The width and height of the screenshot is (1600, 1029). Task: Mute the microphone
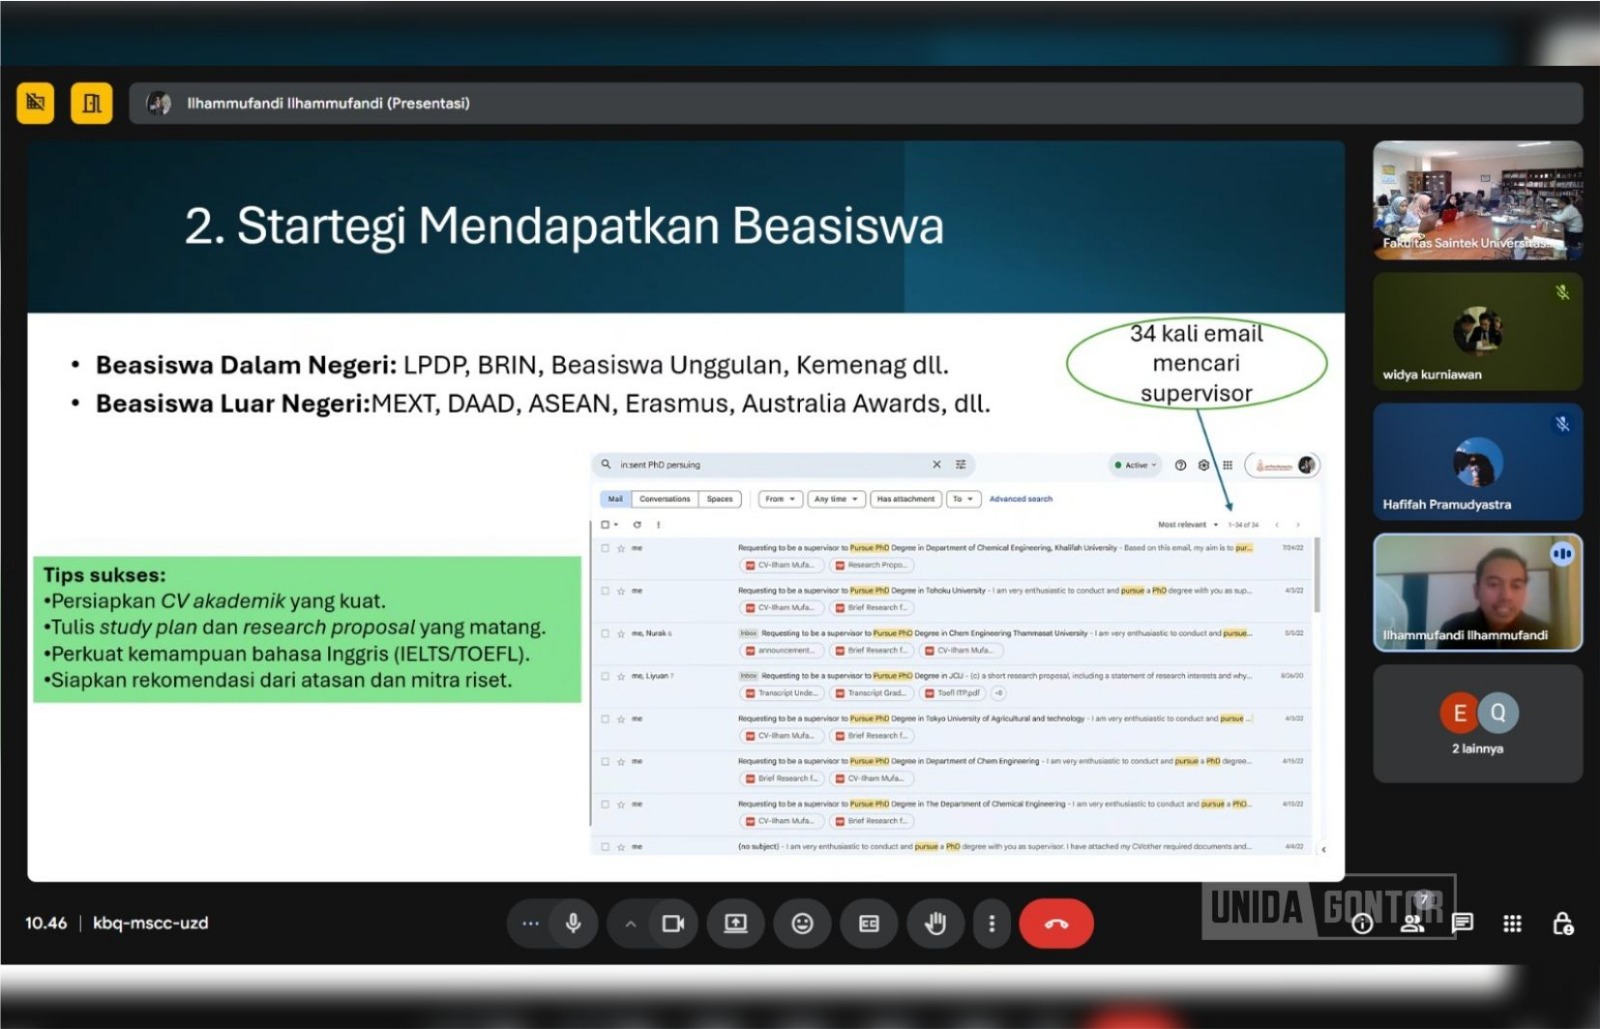pos(573,923)
